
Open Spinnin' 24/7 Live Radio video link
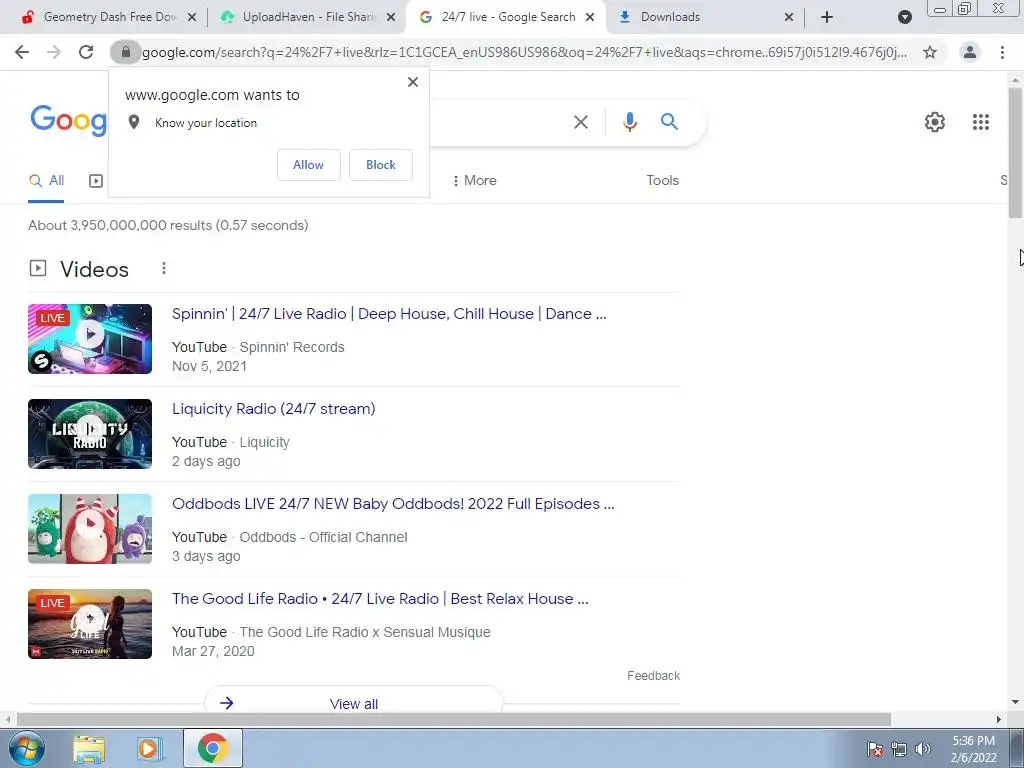tap(389, 314)
